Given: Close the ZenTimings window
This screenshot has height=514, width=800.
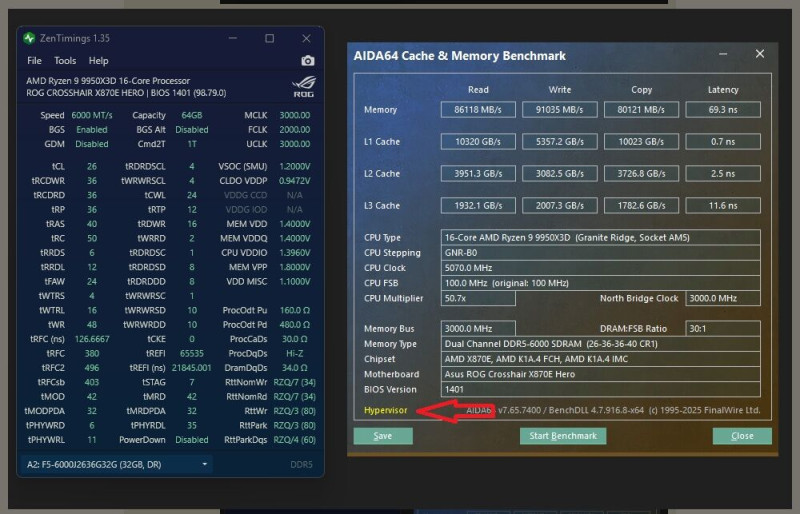Looking at the screenshot, I should pyautogui.click(x=306, y=38).
